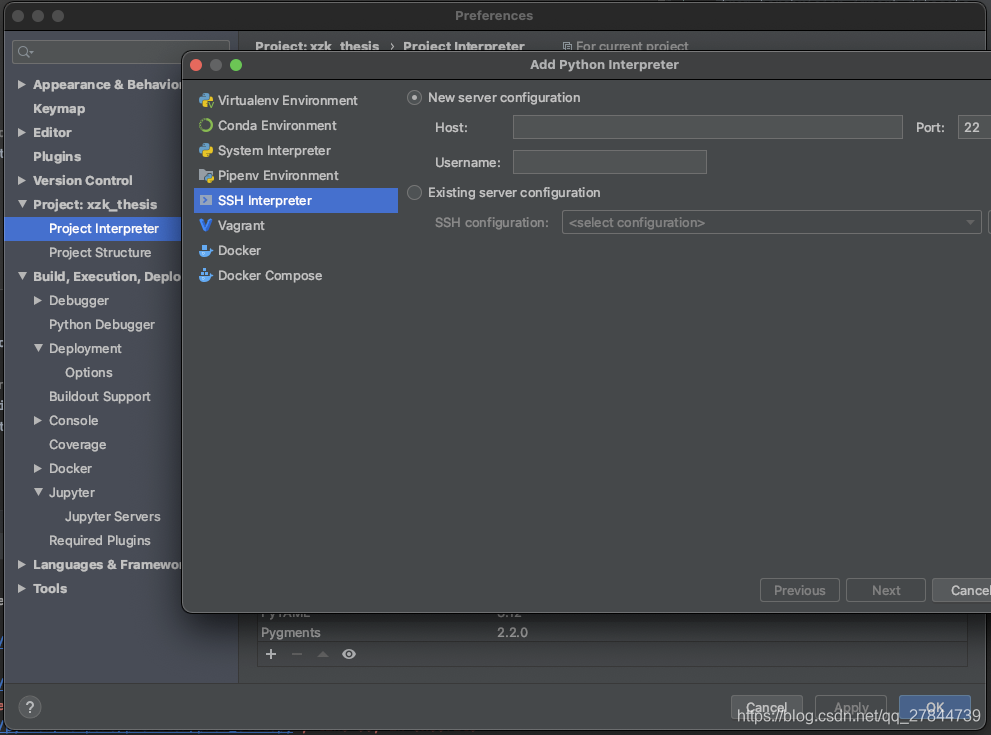
Task: Open Jupyter Servers settings
Action: pos(112,516)
